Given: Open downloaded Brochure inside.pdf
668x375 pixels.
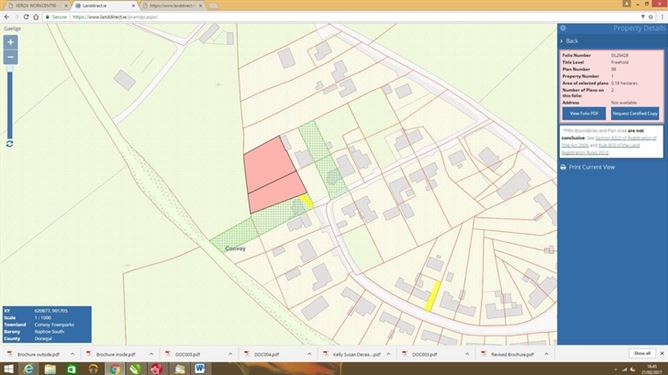Looking at the screenshot, I should pyautogui.click(x=115, y=354).
